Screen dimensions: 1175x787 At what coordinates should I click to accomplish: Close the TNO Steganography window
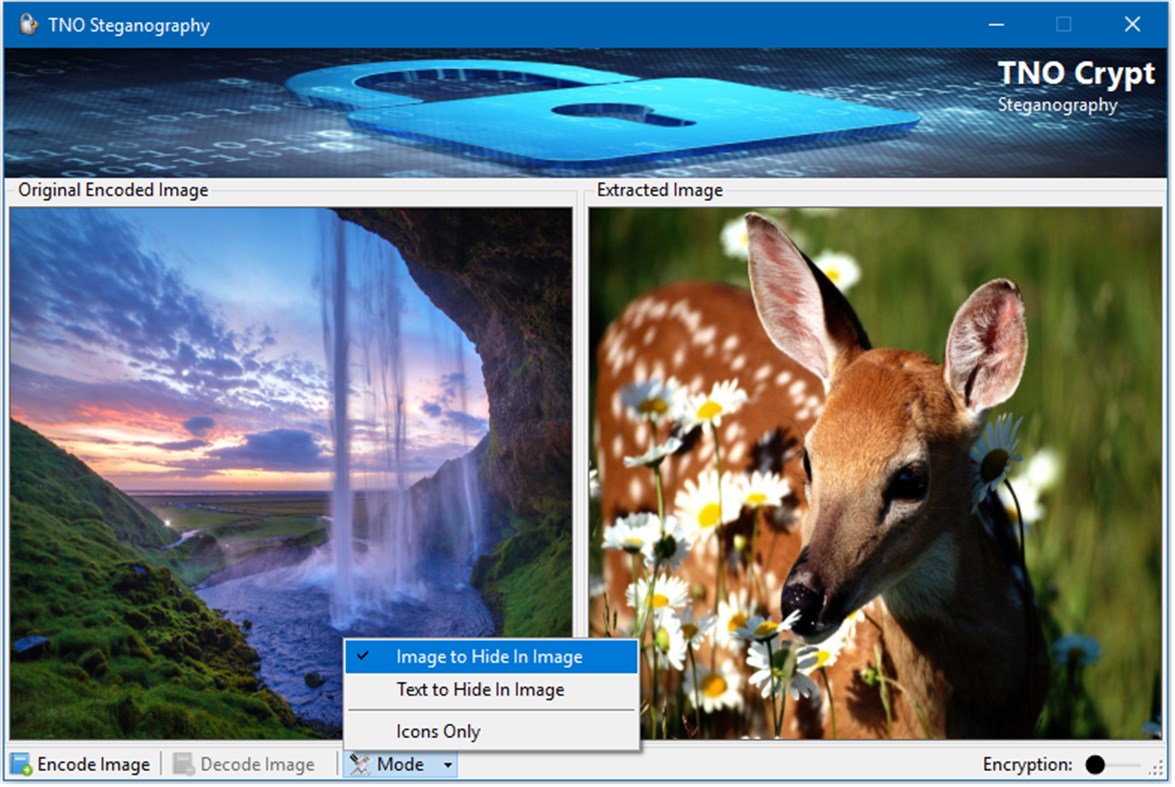pyautogui.click(x=1132, y=25)
